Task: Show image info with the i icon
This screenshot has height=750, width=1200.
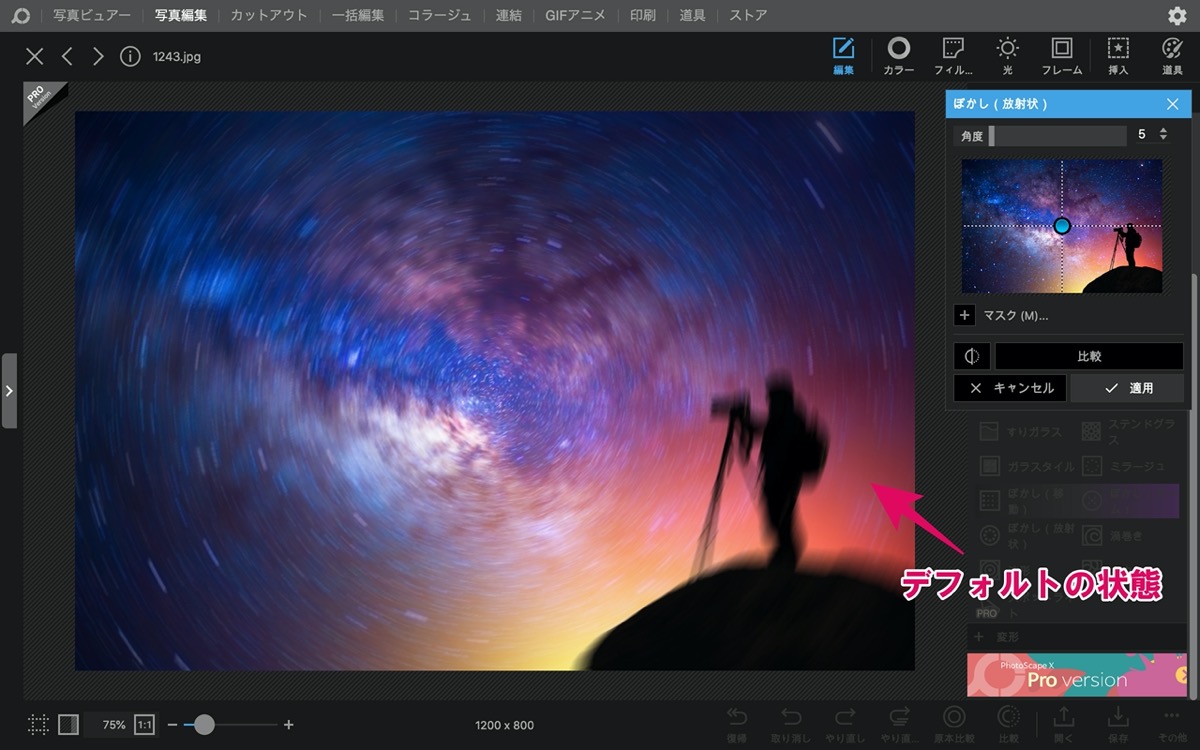Action: pyautogui.click(x=130, y=57)
